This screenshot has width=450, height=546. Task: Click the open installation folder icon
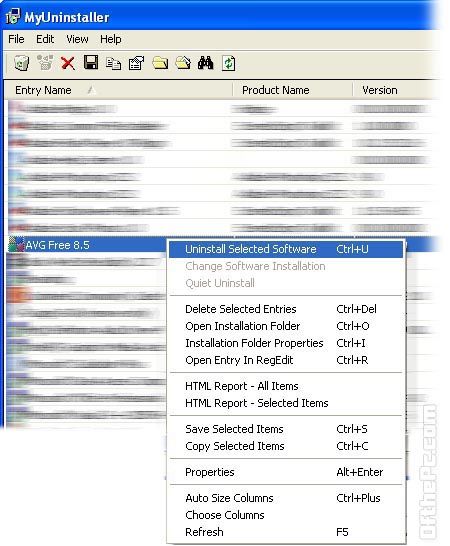tap(160, 63)
